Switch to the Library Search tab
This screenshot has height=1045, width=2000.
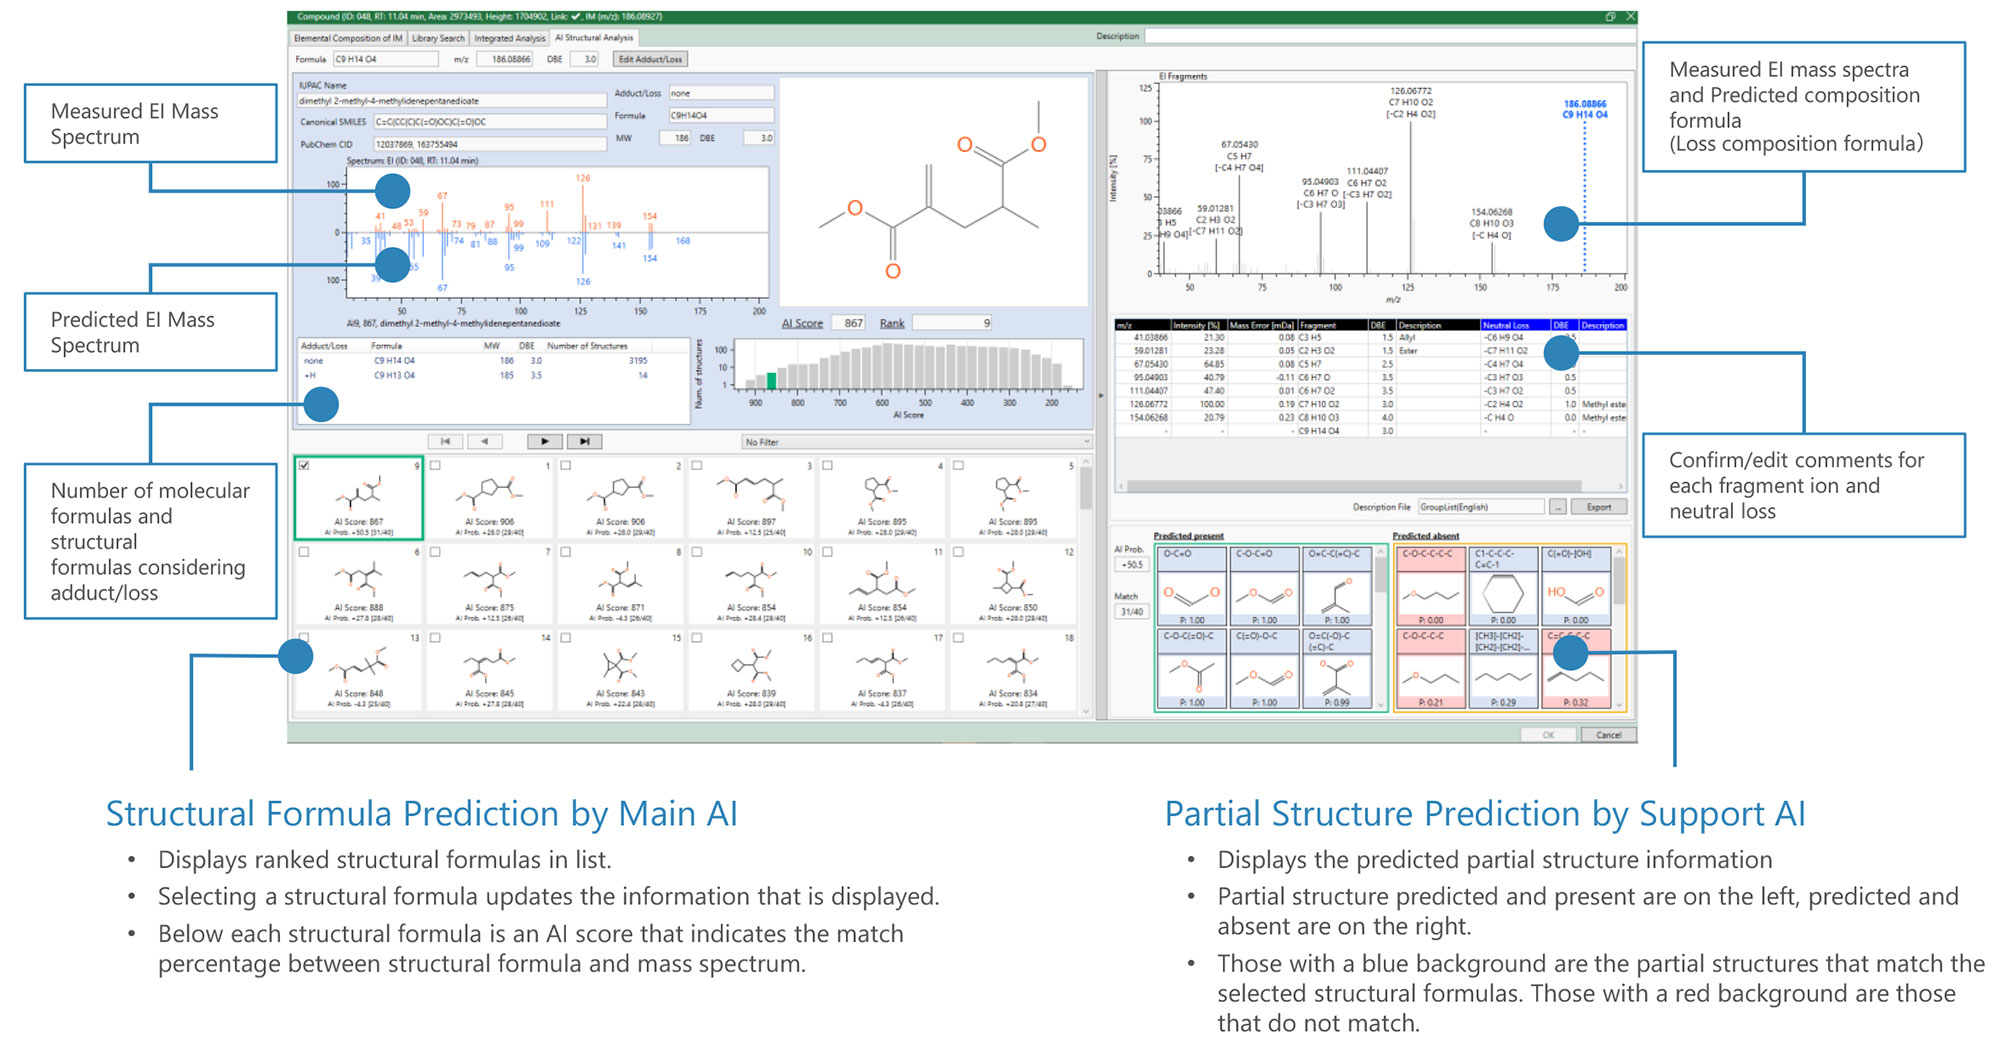click(x=438, y=38)
